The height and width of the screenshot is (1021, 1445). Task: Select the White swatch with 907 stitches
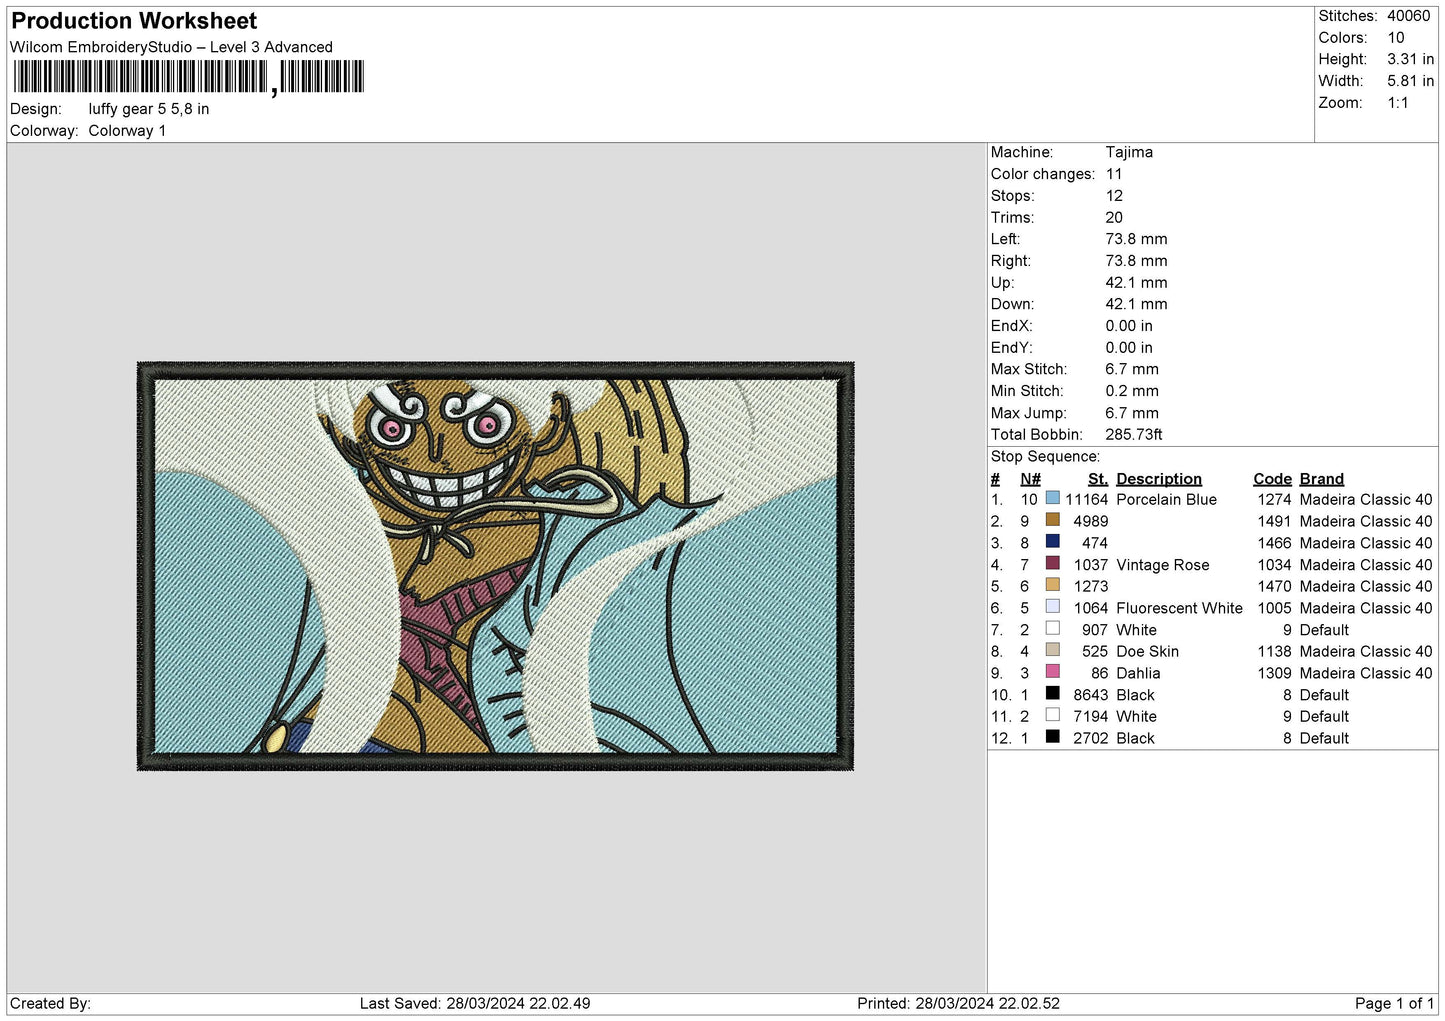(1052, 629)
